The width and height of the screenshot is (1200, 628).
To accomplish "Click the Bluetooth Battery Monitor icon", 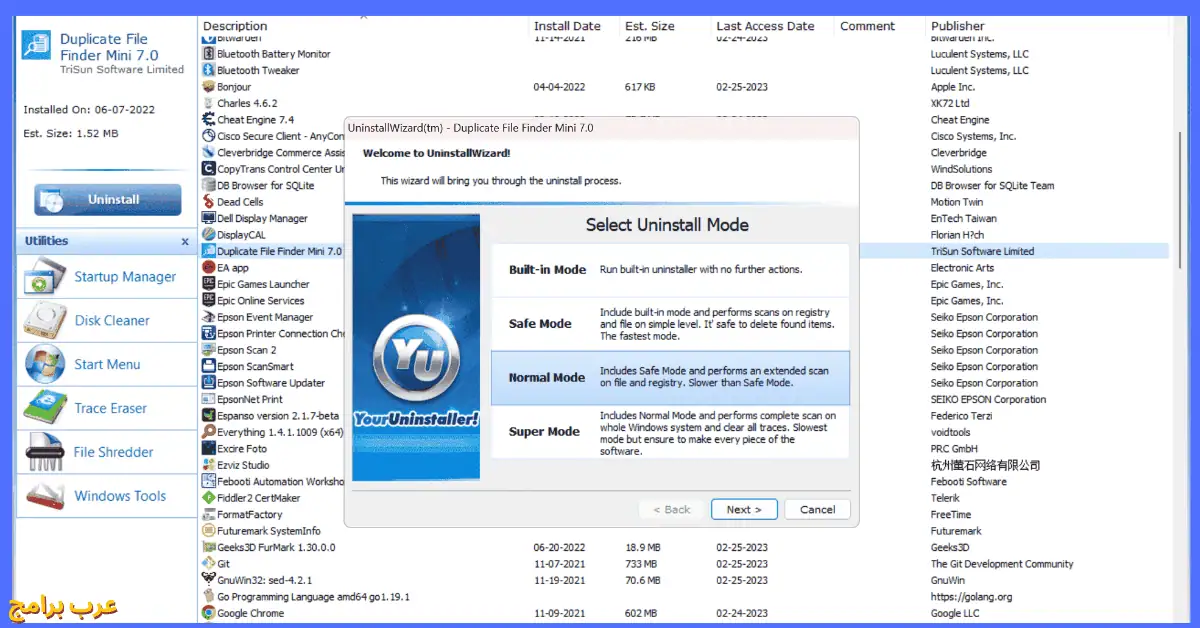I will pos(209,54).
